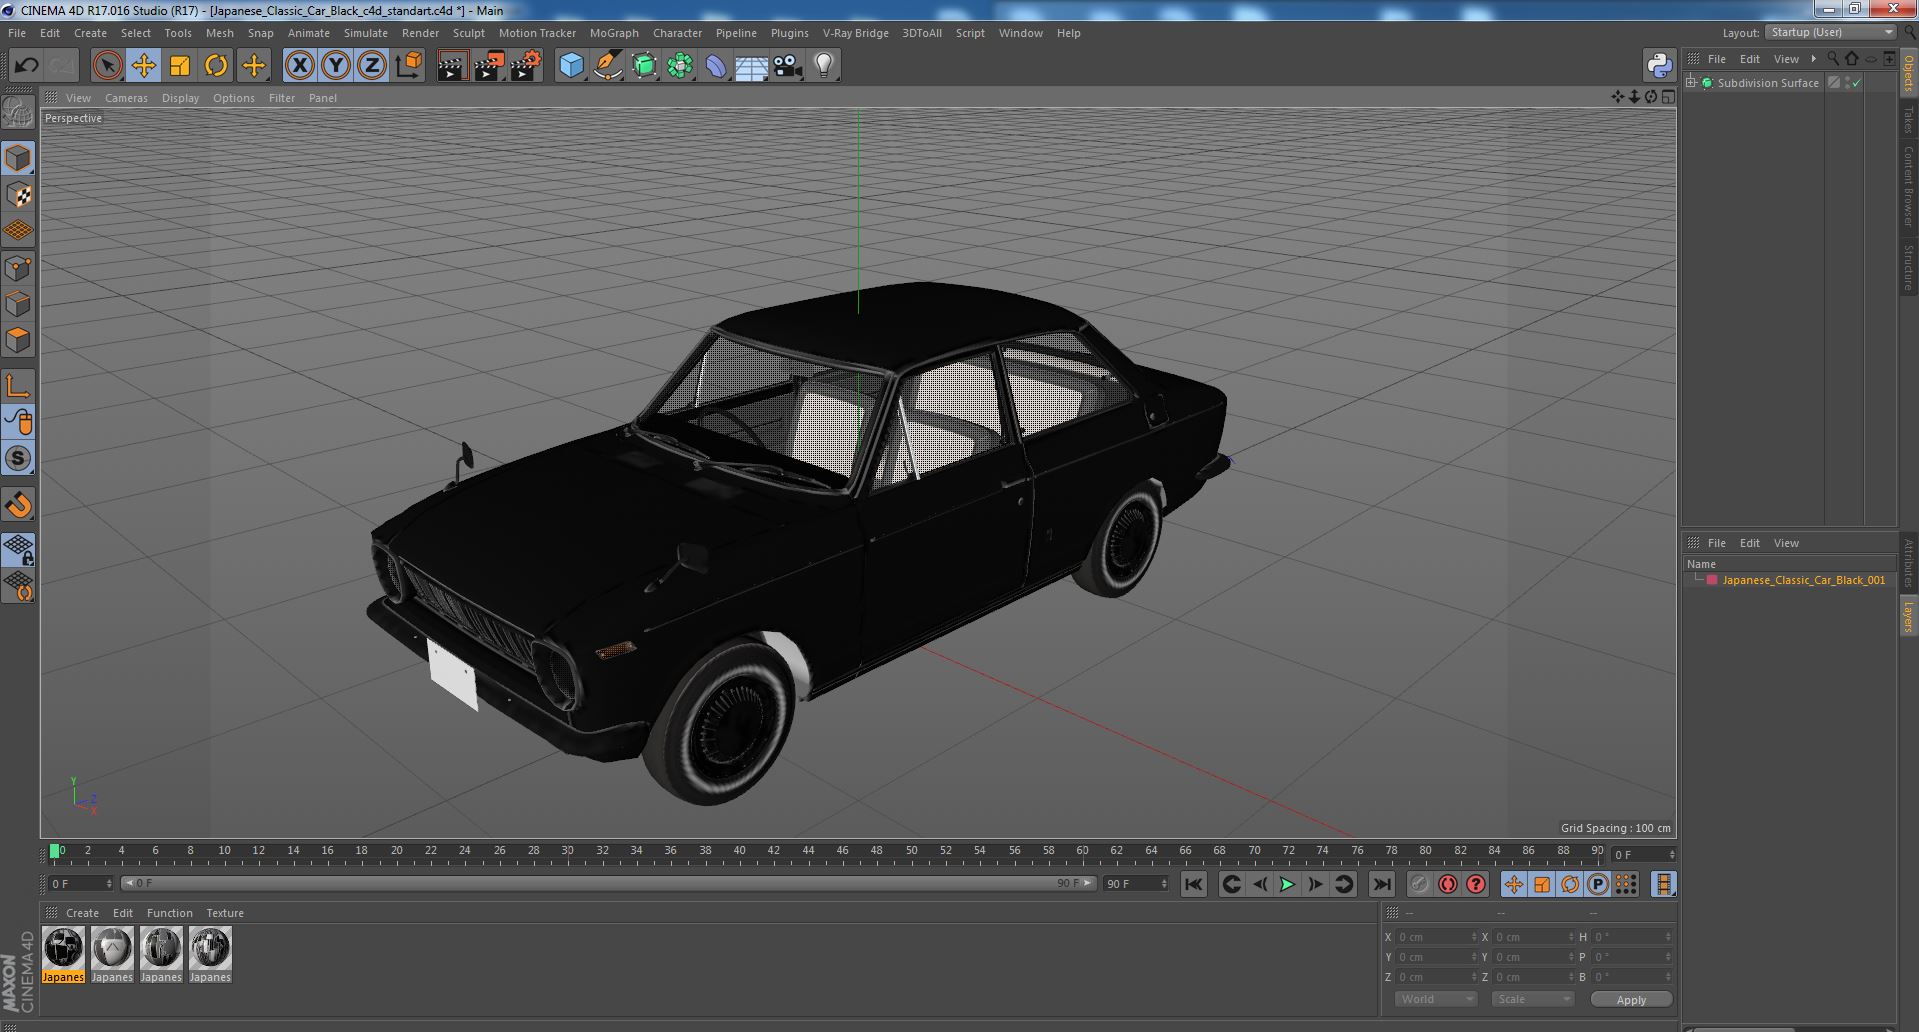Screen dimensions: 1919x1032
Task: Switch to Edges mode
Action: (x=18, y=304)
